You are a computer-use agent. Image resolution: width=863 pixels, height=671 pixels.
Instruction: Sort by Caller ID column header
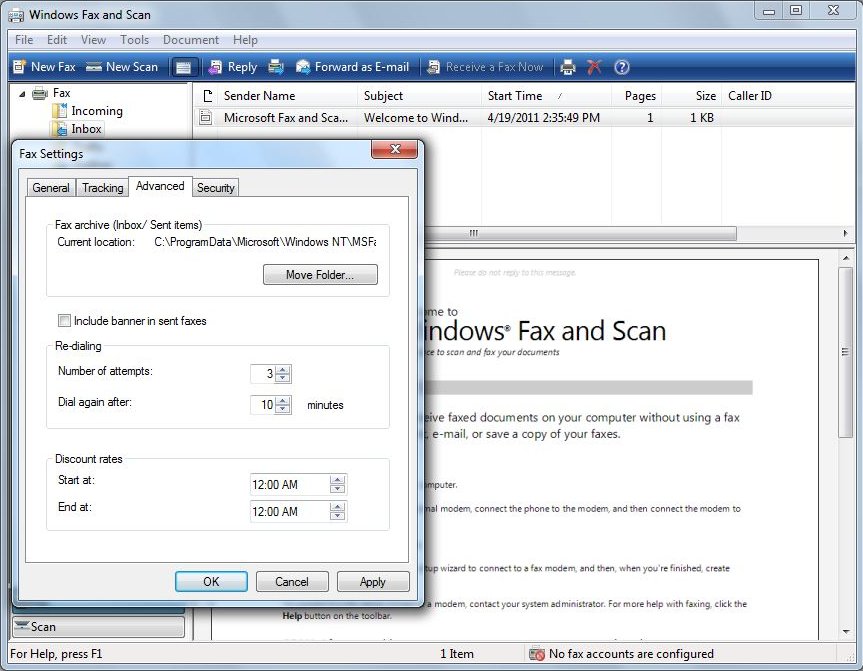tap(788, 96)
